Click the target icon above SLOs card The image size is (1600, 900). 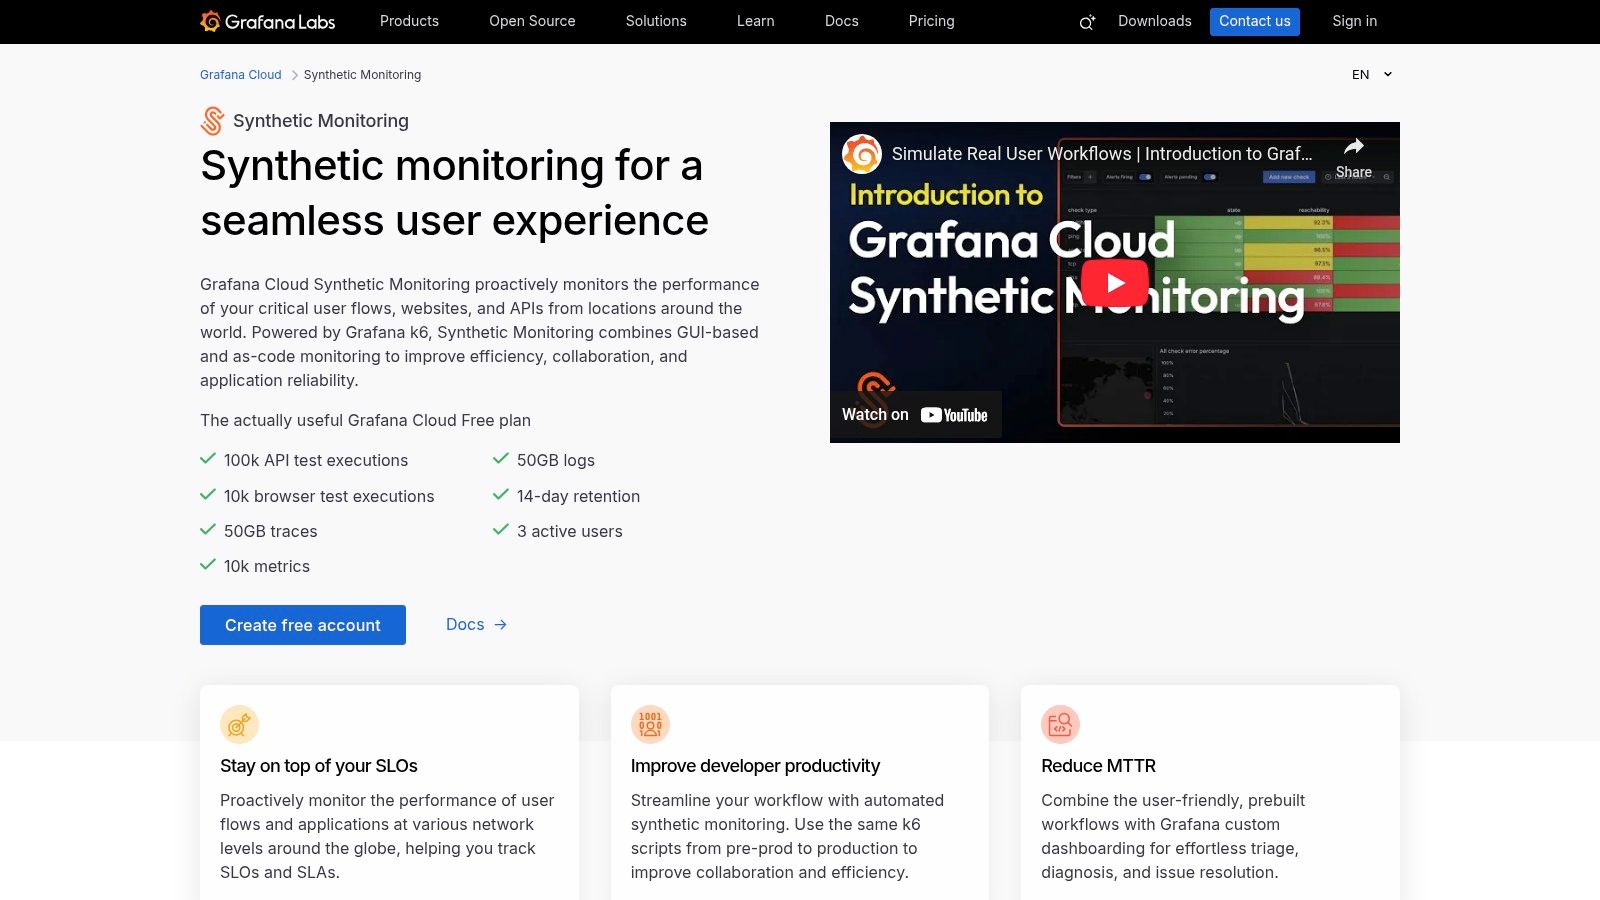tap(239, 724)
